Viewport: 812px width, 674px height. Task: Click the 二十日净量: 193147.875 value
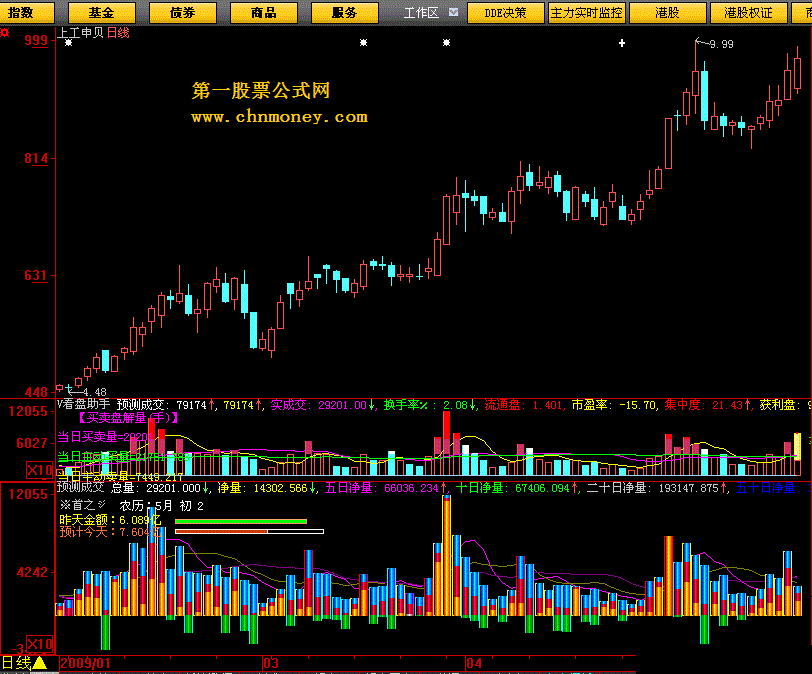click(658, 488)
